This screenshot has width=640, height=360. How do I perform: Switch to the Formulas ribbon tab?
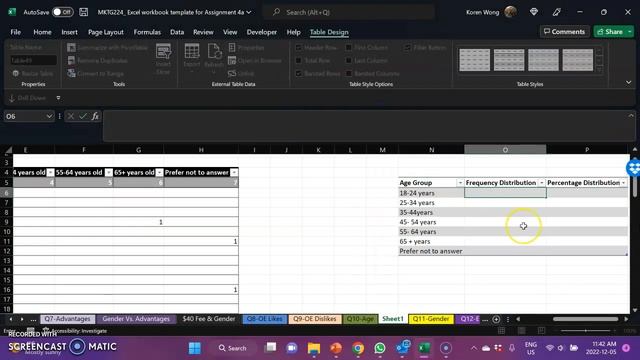[x=147, y=32]
